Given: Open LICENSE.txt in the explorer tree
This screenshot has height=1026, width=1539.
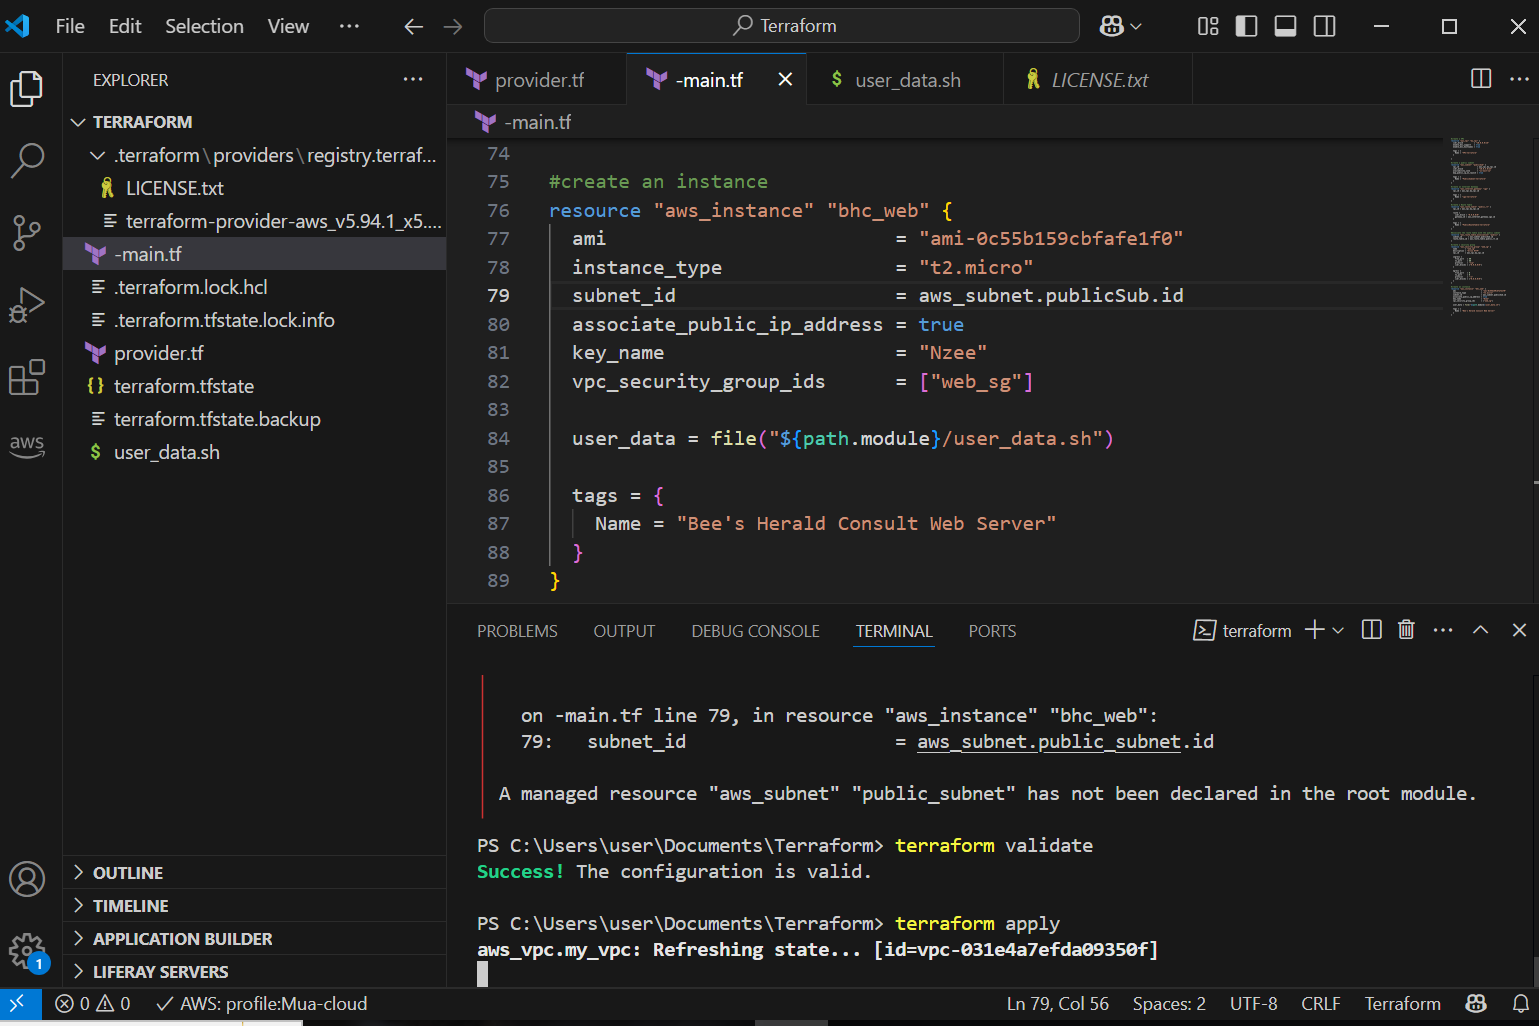Looking at the screenshot, I should coord(255,188).
